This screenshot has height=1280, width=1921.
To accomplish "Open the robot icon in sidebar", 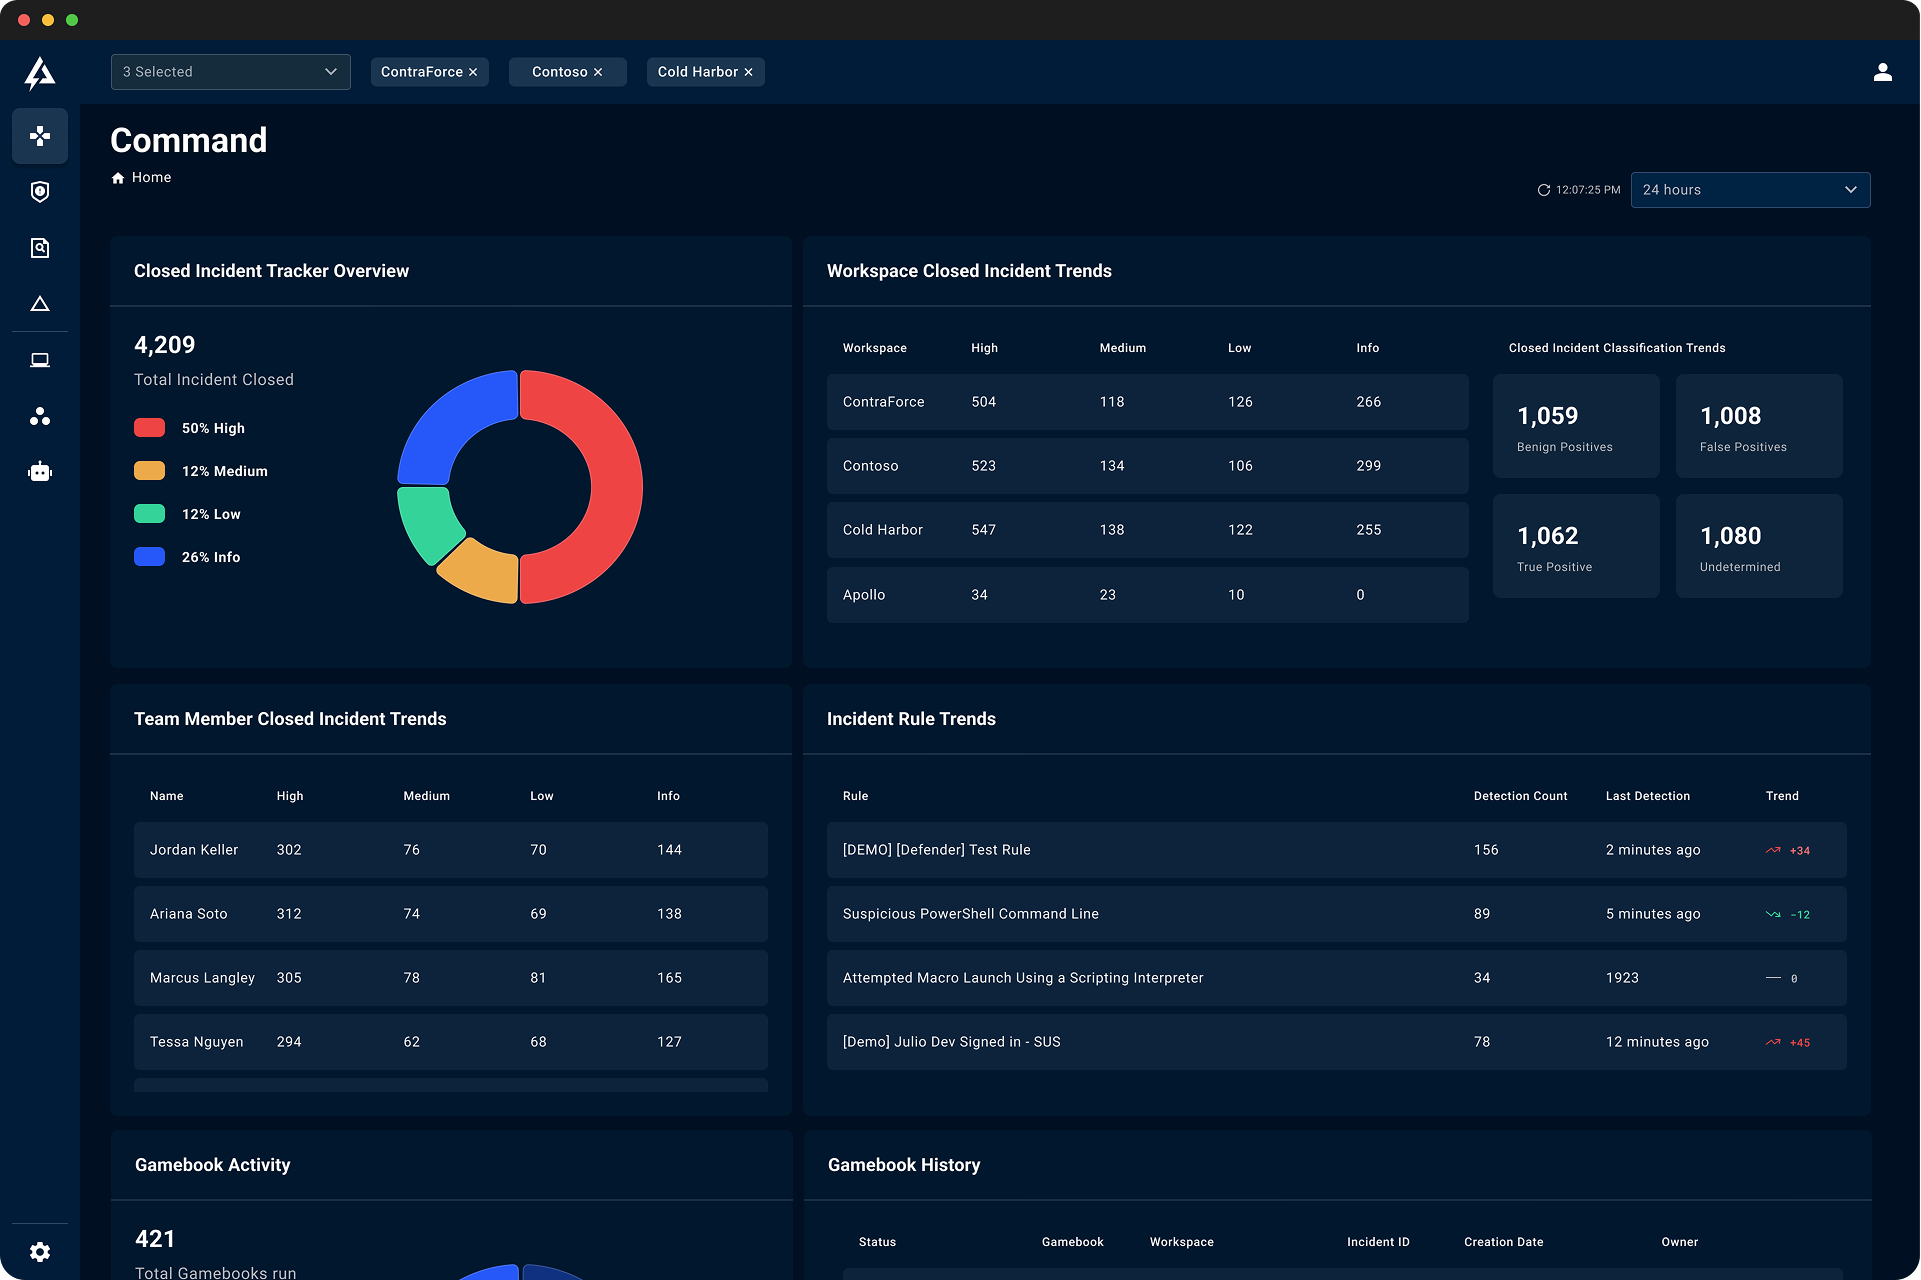I will [40, 472].
